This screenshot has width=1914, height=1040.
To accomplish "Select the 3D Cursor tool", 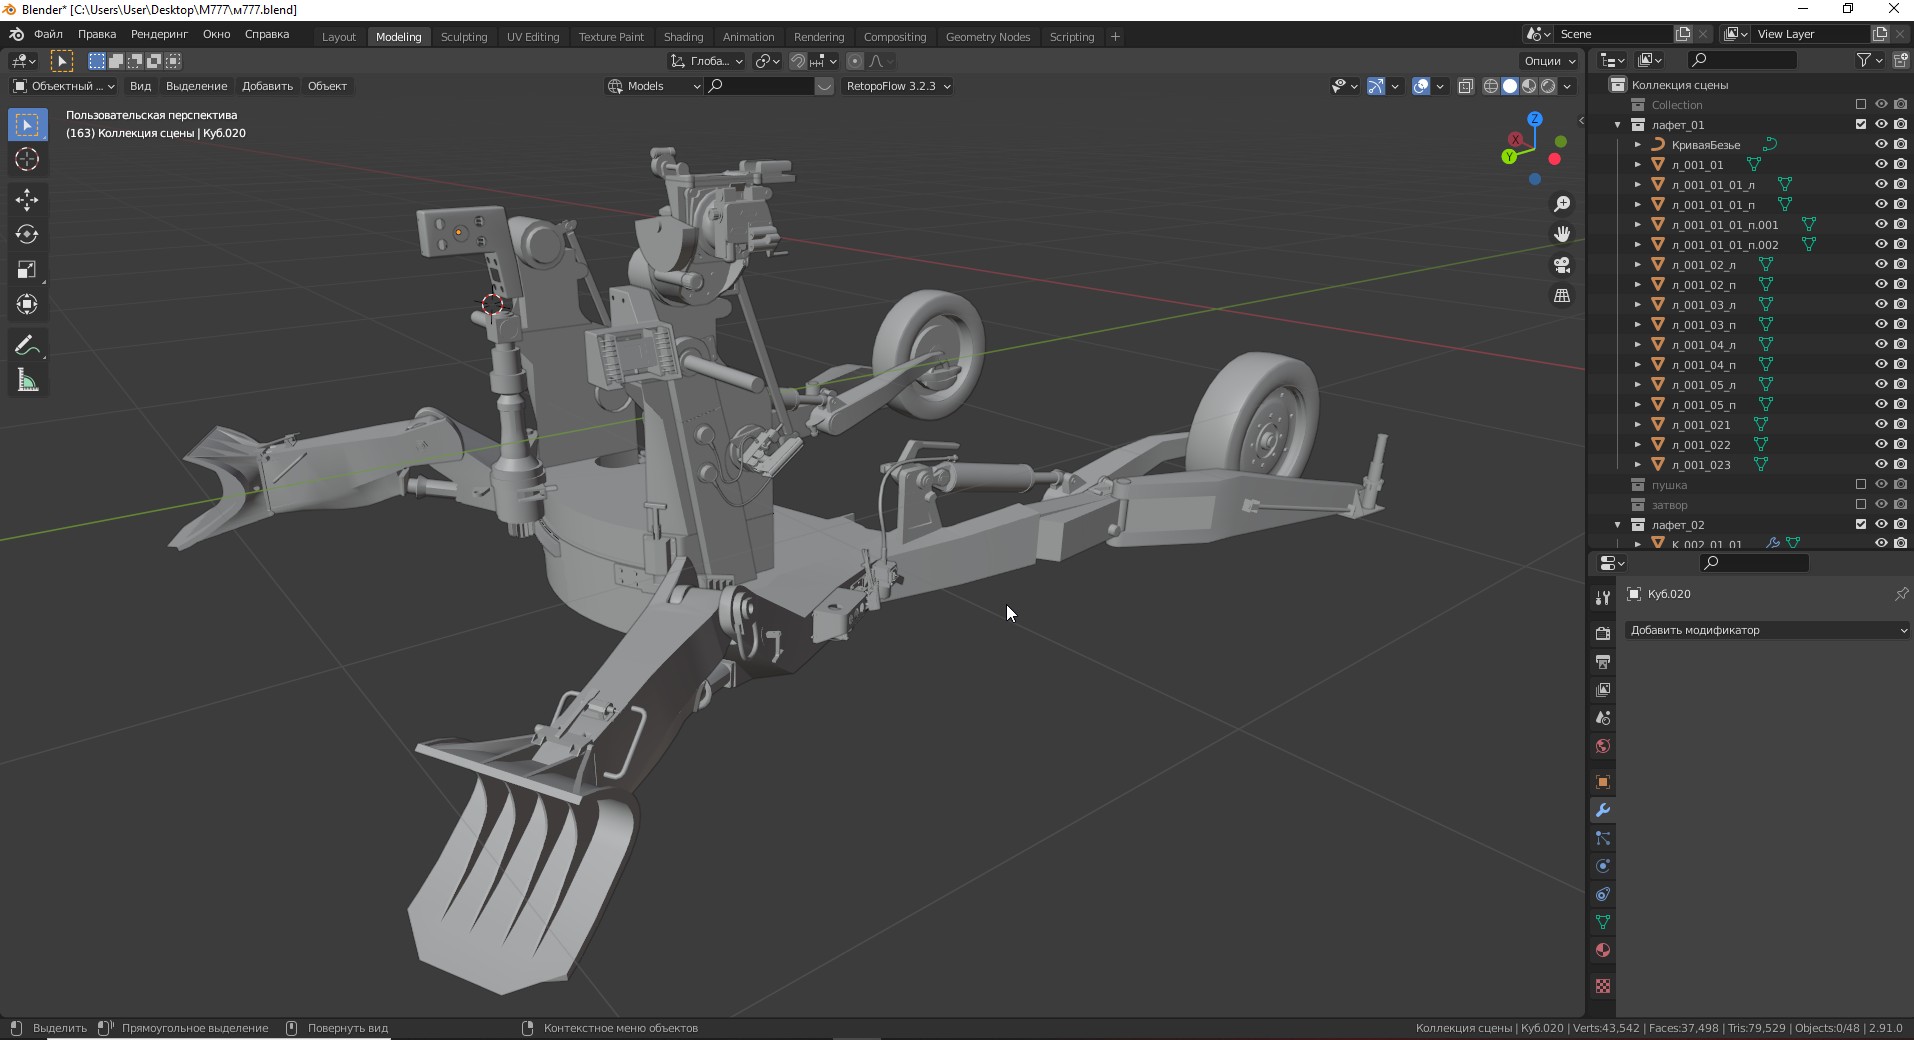I will [x=27, y=160].
